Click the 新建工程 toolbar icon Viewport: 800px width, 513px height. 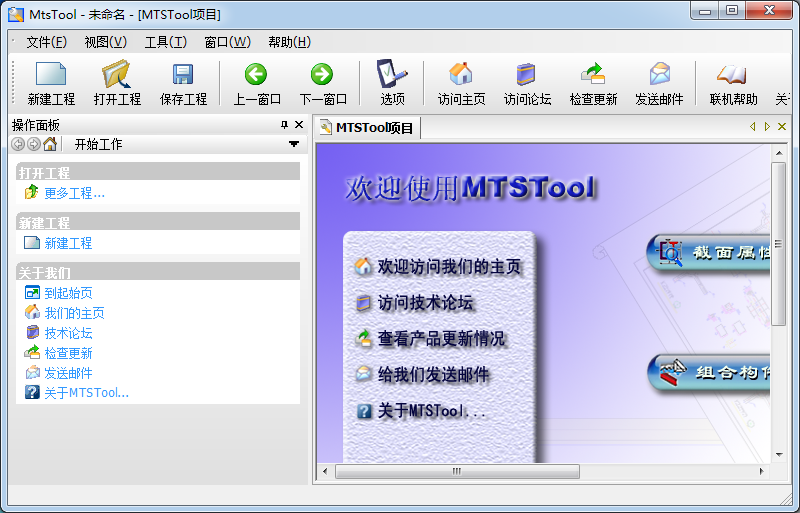click(x=51, y=75)
